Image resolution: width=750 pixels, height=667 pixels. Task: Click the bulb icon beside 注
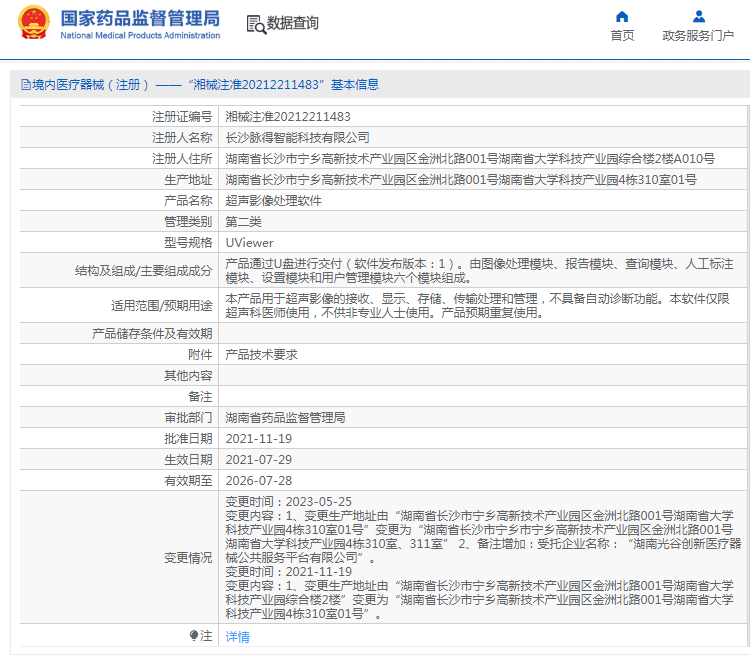pos(194,635)
